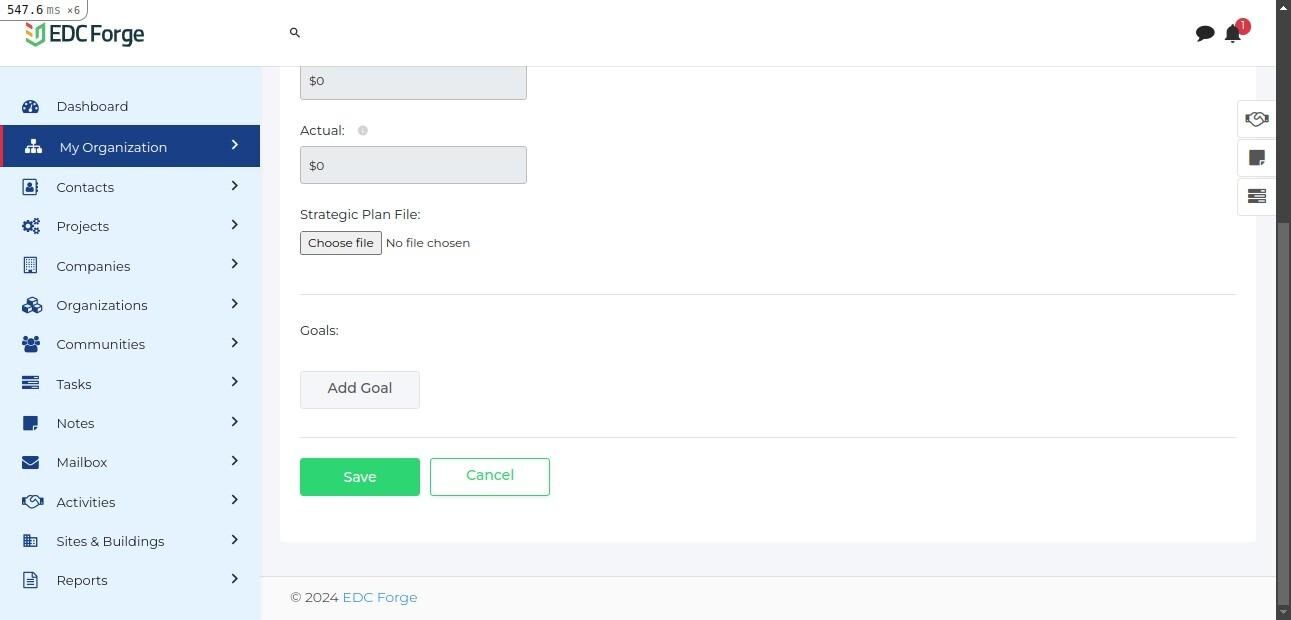
Task: Go to Mailbox in sidebar
Action: (81, 462)
